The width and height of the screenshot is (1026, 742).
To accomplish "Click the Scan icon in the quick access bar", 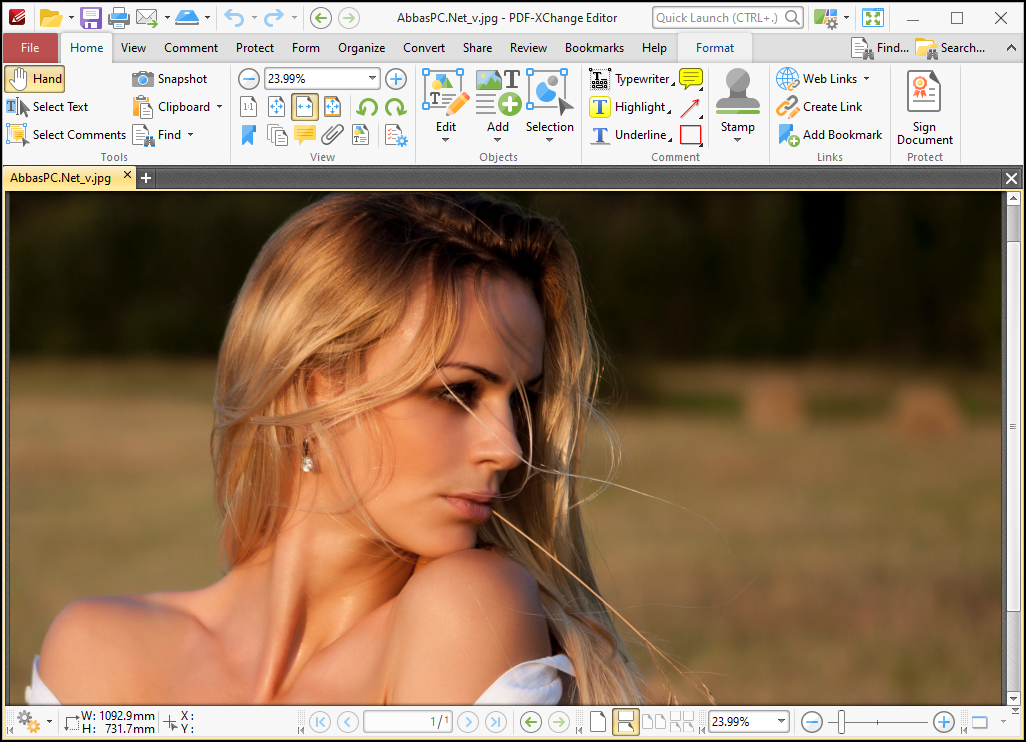I will 187,18.
